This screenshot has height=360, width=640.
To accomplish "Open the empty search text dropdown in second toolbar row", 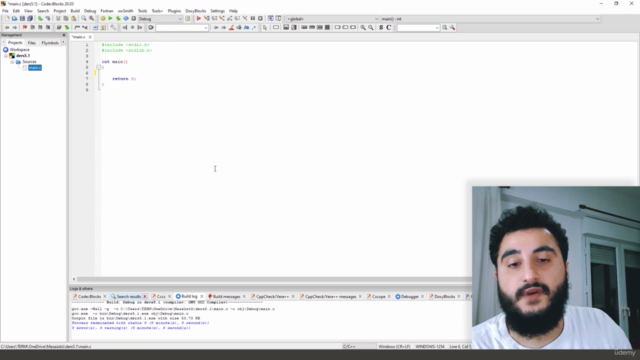I will [x=182, y=28].
